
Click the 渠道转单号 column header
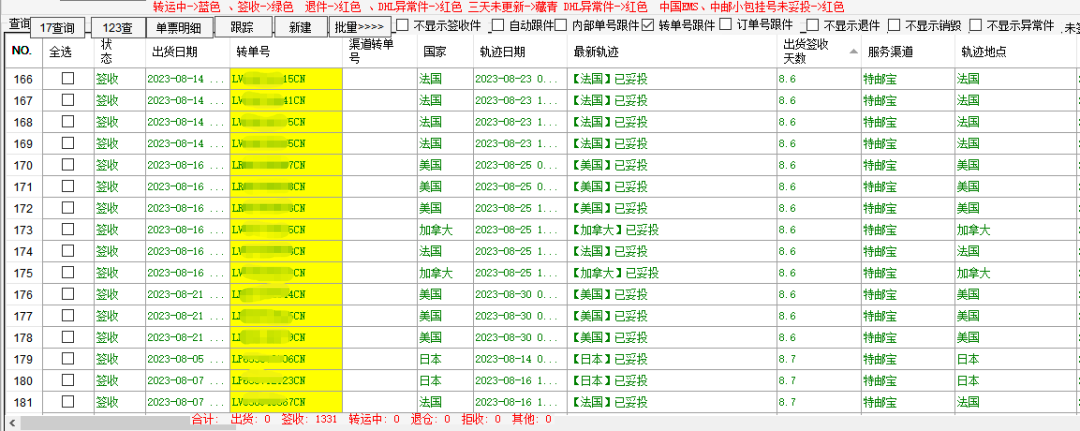click(x=380, y=52)
